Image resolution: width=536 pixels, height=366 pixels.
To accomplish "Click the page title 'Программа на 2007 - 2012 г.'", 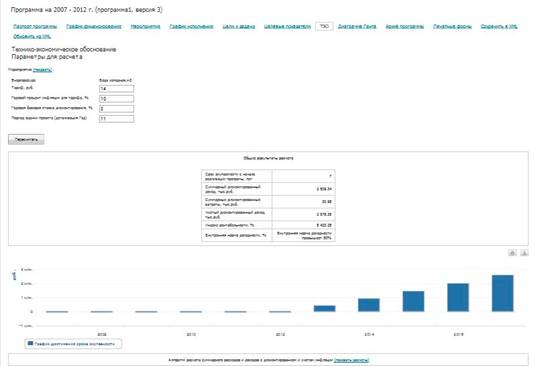I will (x=86, y=10).
